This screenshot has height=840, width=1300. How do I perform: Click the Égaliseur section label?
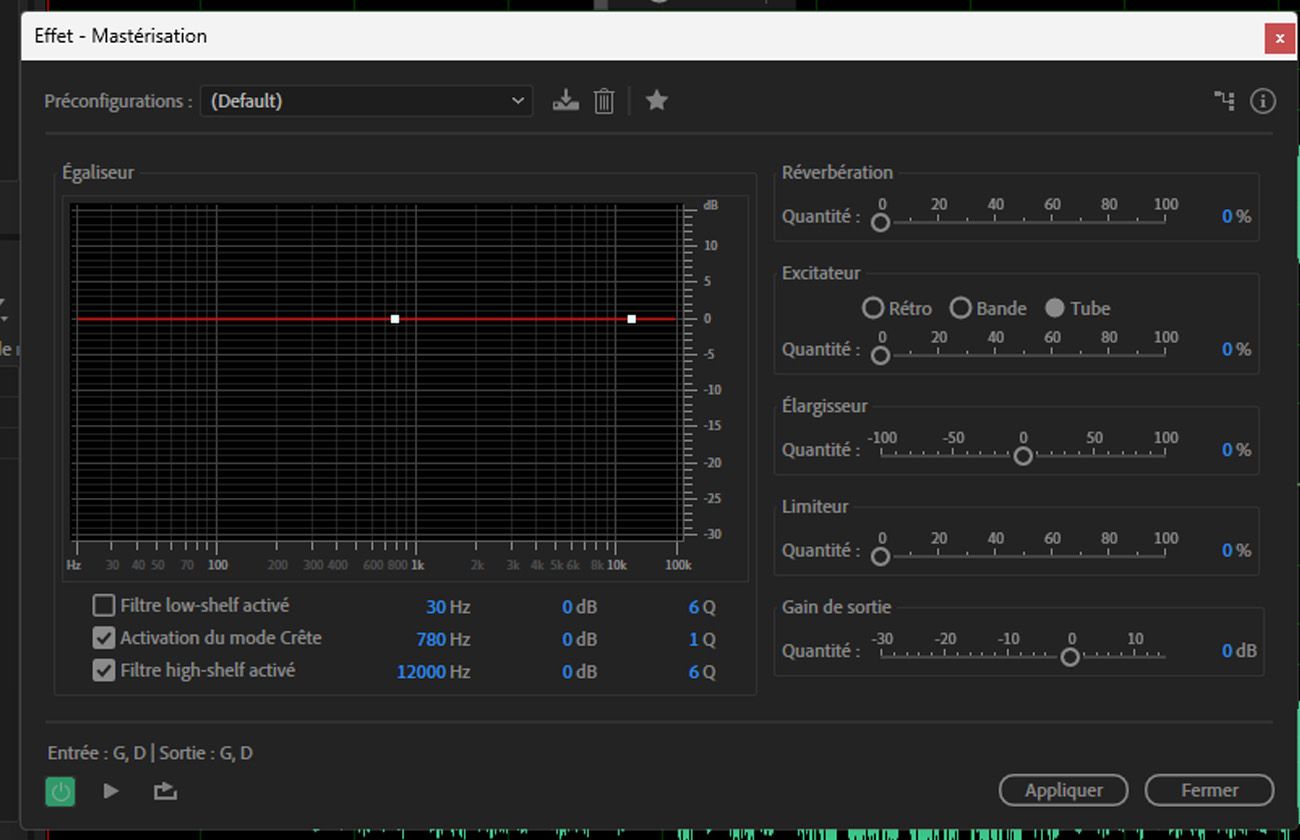pos(98,173)
